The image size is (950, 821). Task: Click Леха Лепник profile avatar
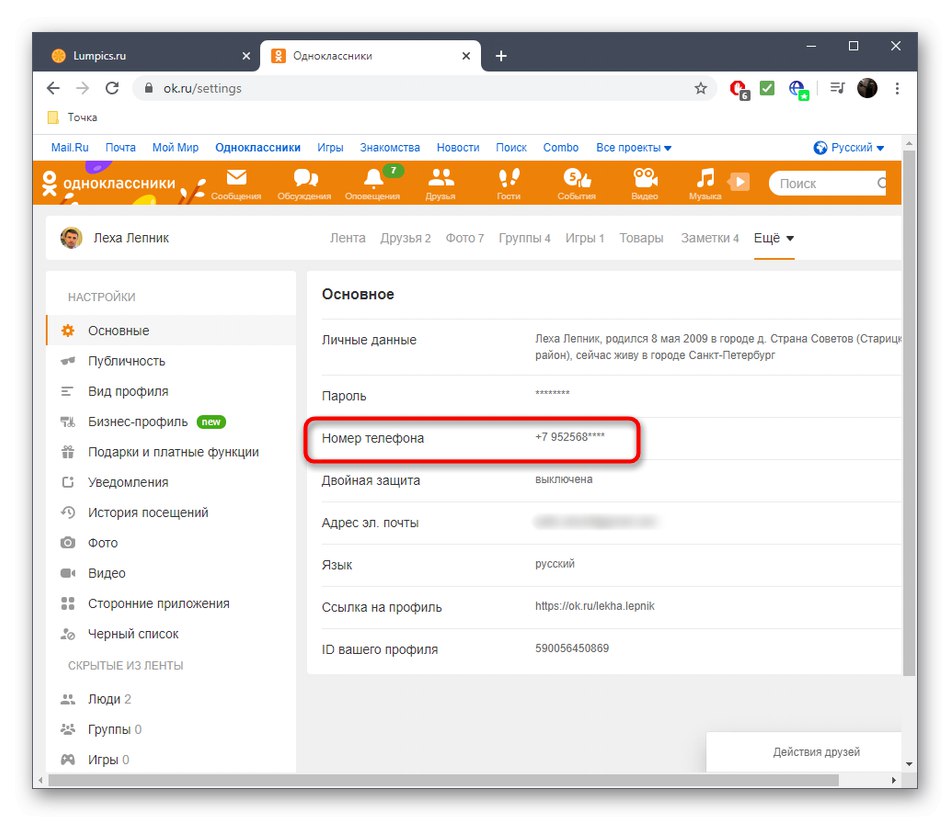(x=71, y=238)
